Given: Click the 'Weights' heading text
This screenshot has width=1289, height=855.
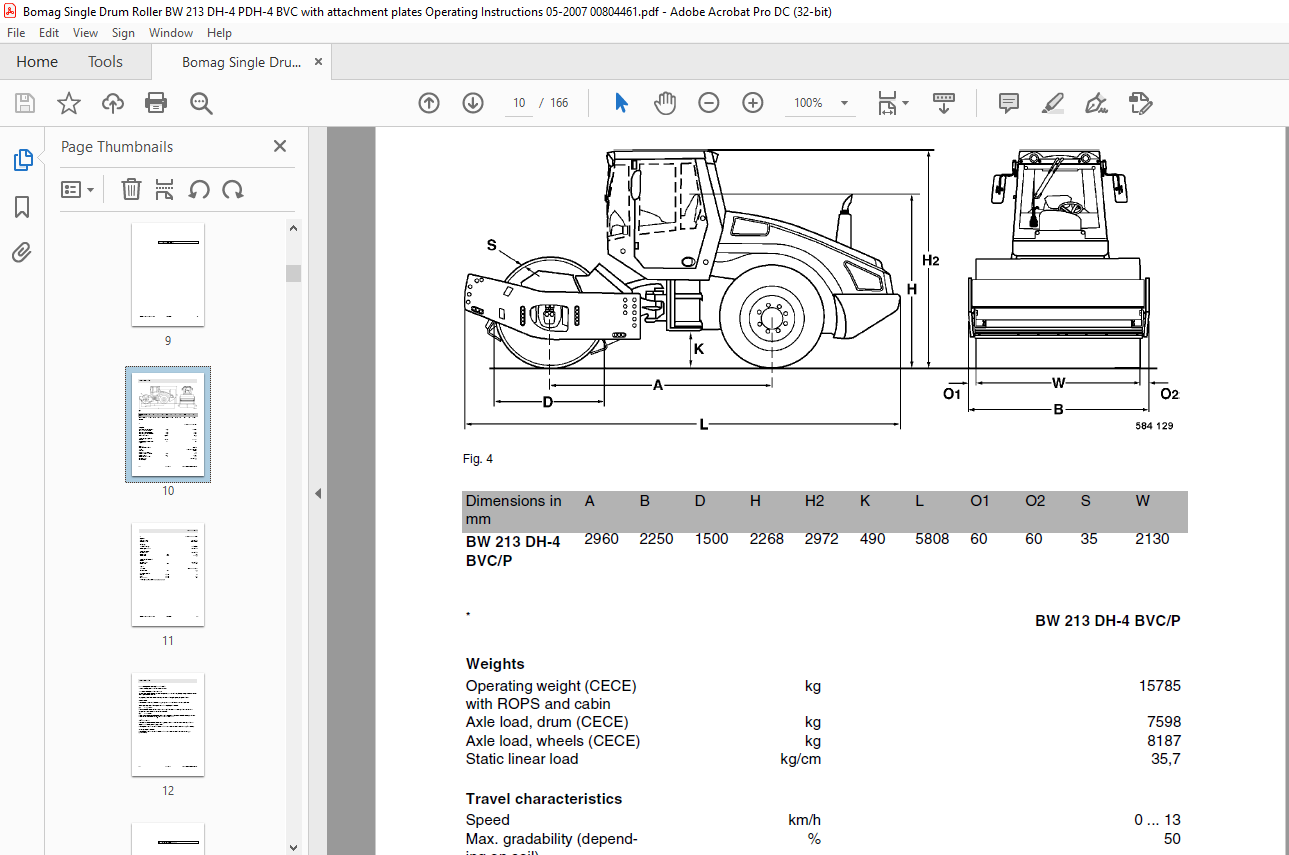Looking at the screenshot, I should coord(495,664).
